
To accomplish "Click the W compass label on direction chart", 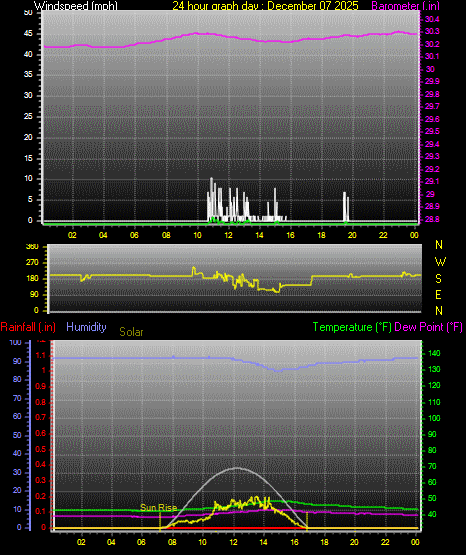I will [440, 262].
